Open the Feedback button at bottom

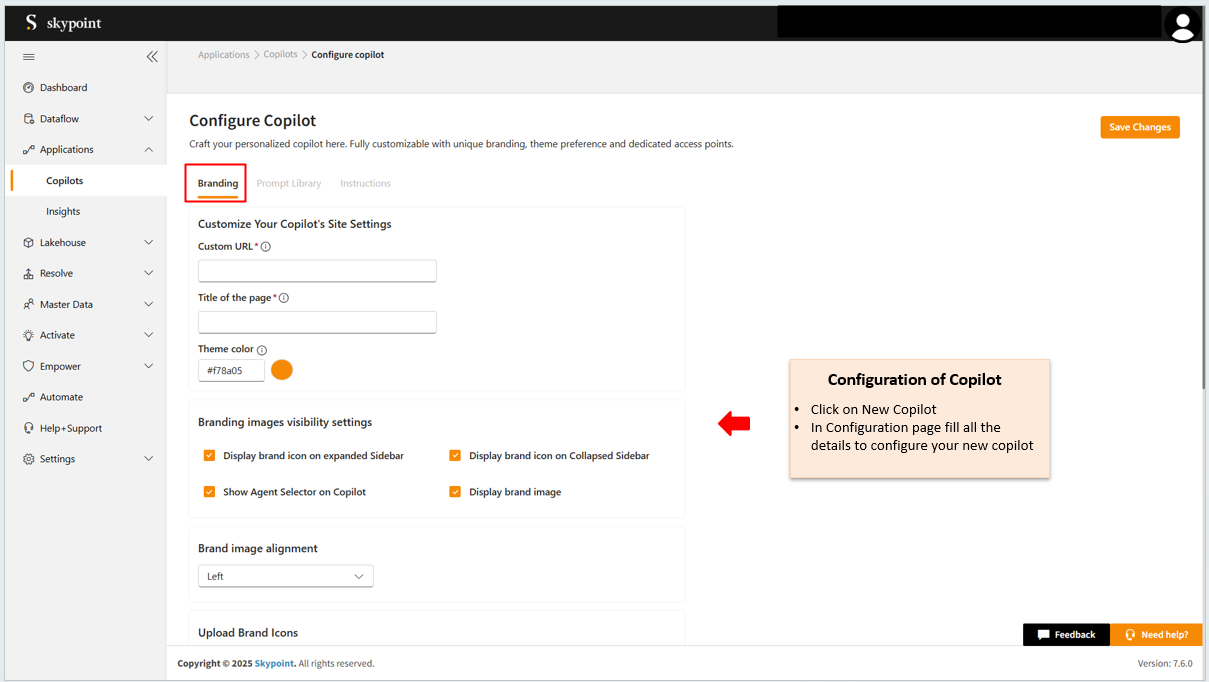click(x=1065, y=635)
